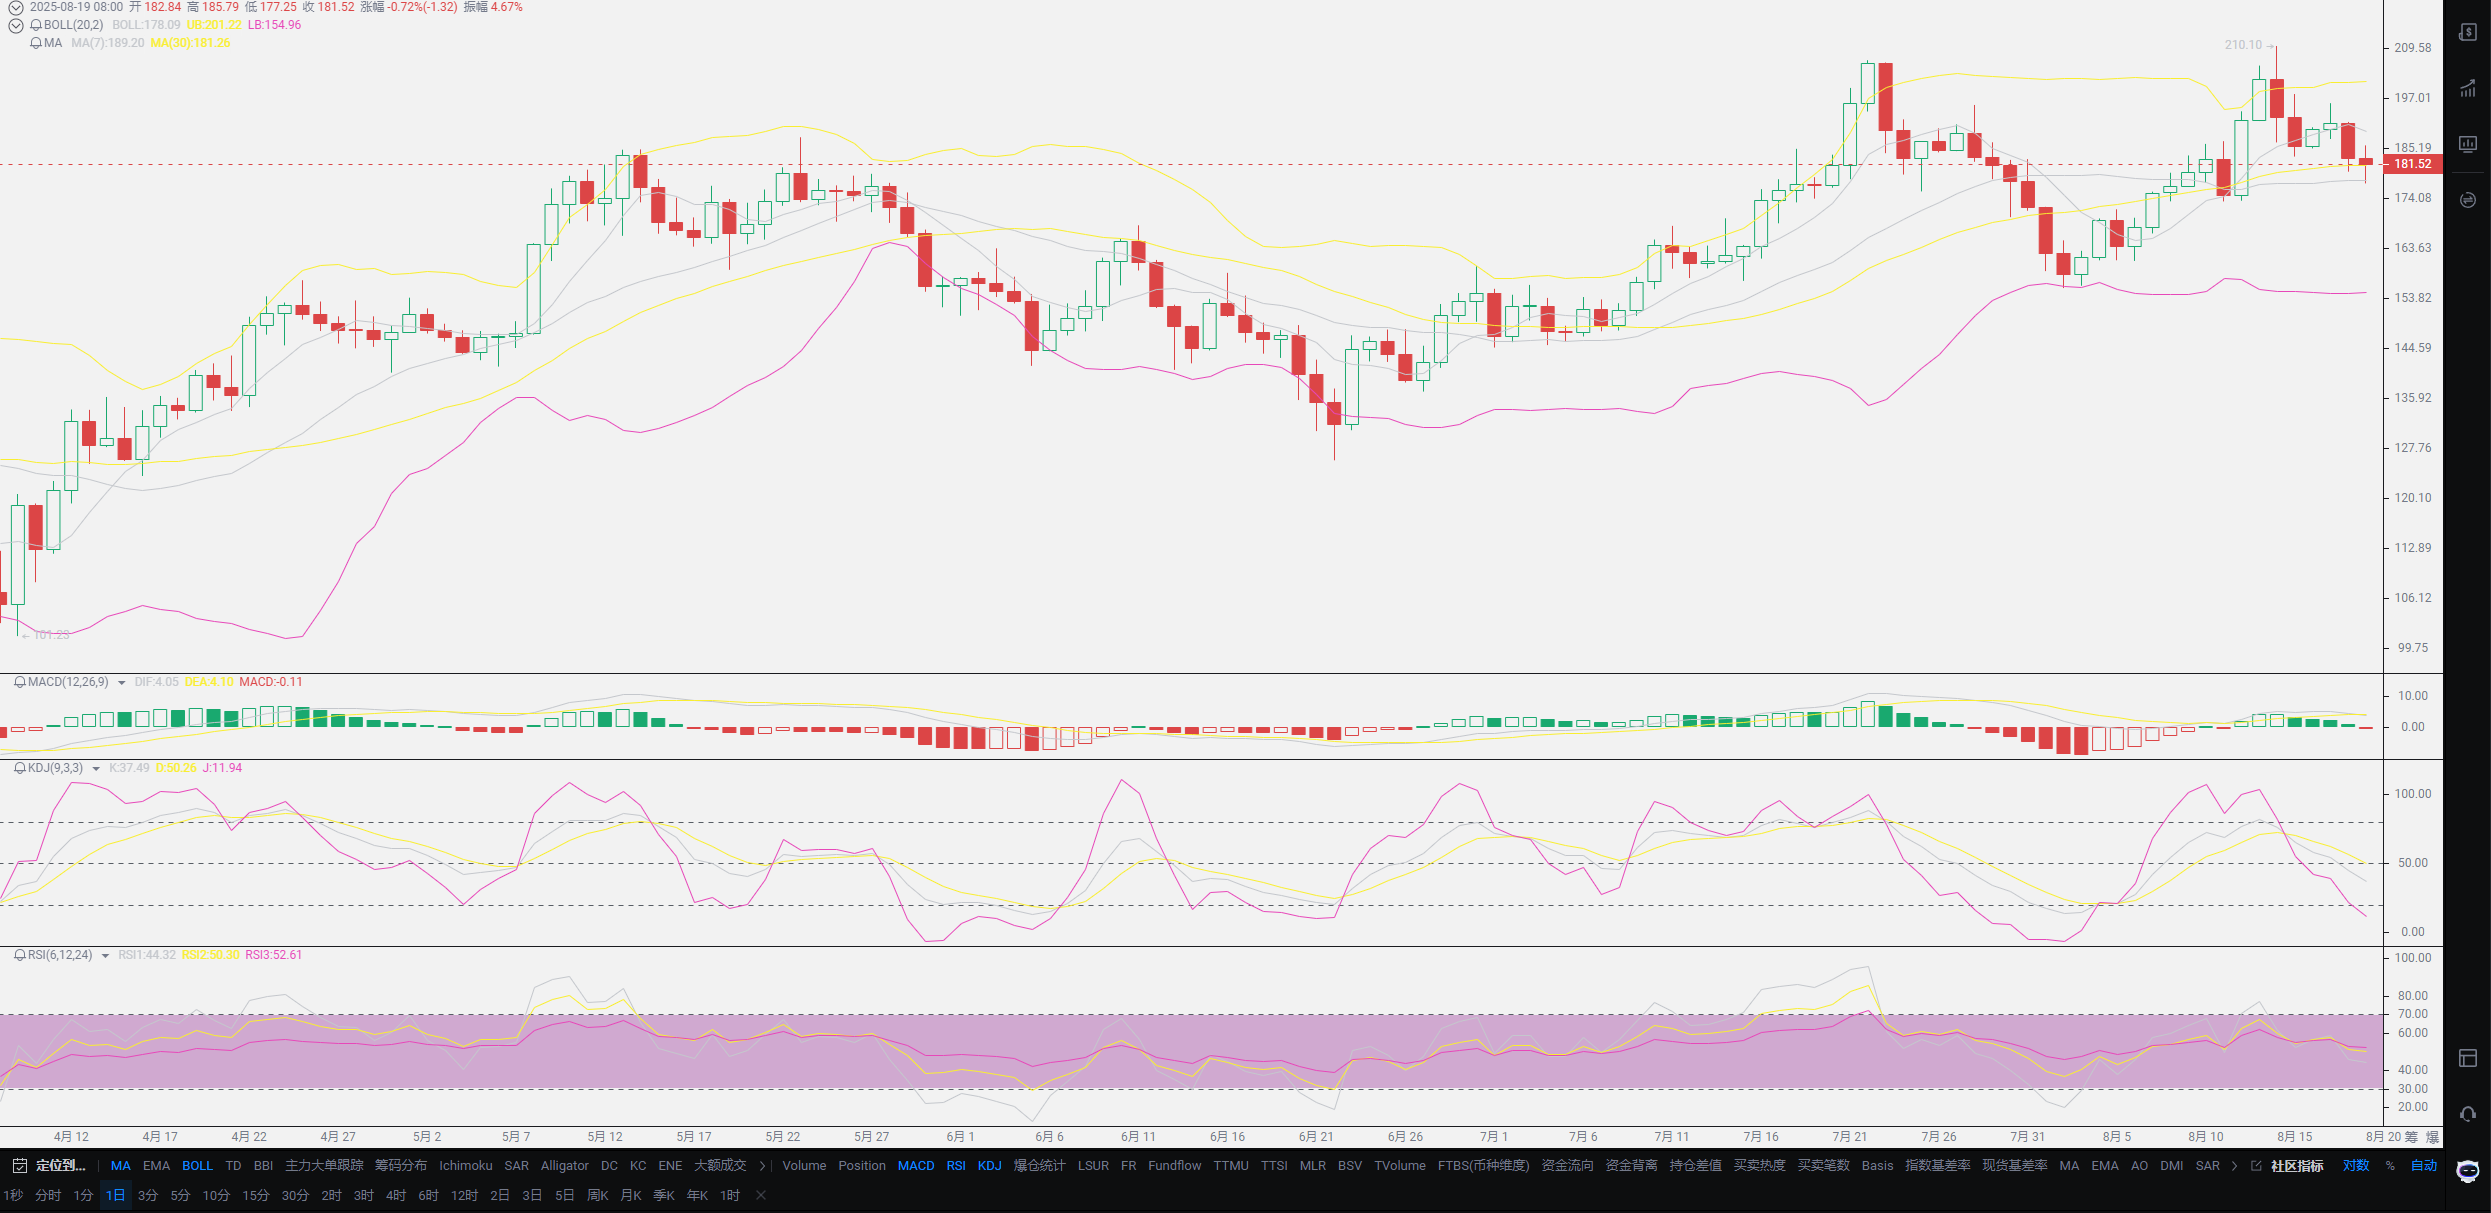Click the 181.52 current price tag
This screenshot has height=1213, width=2491.
tap(2412, 164)
